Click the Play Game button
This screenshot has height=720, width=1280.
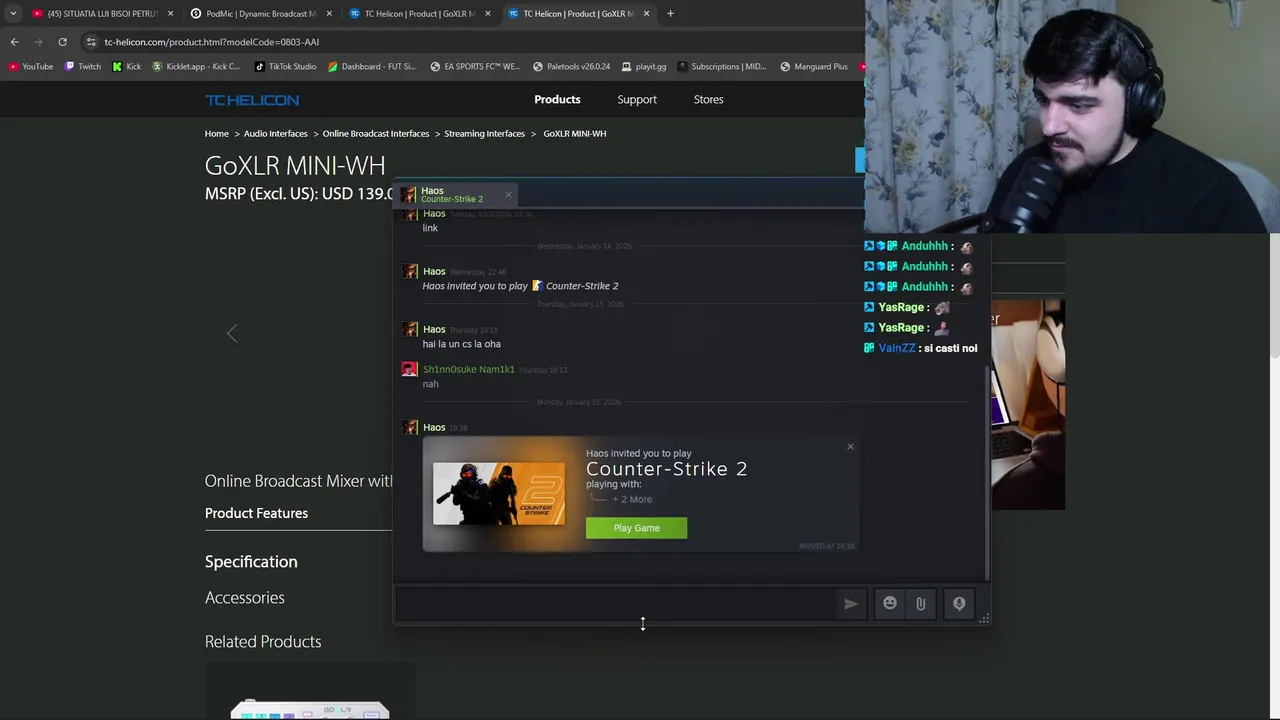(x=637, y=528)
